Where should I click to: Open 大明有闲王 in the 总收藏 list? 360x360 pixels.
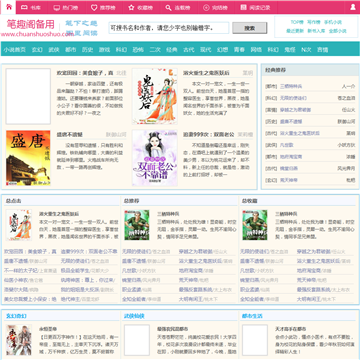pyautogui.click(x=309, y=299)
